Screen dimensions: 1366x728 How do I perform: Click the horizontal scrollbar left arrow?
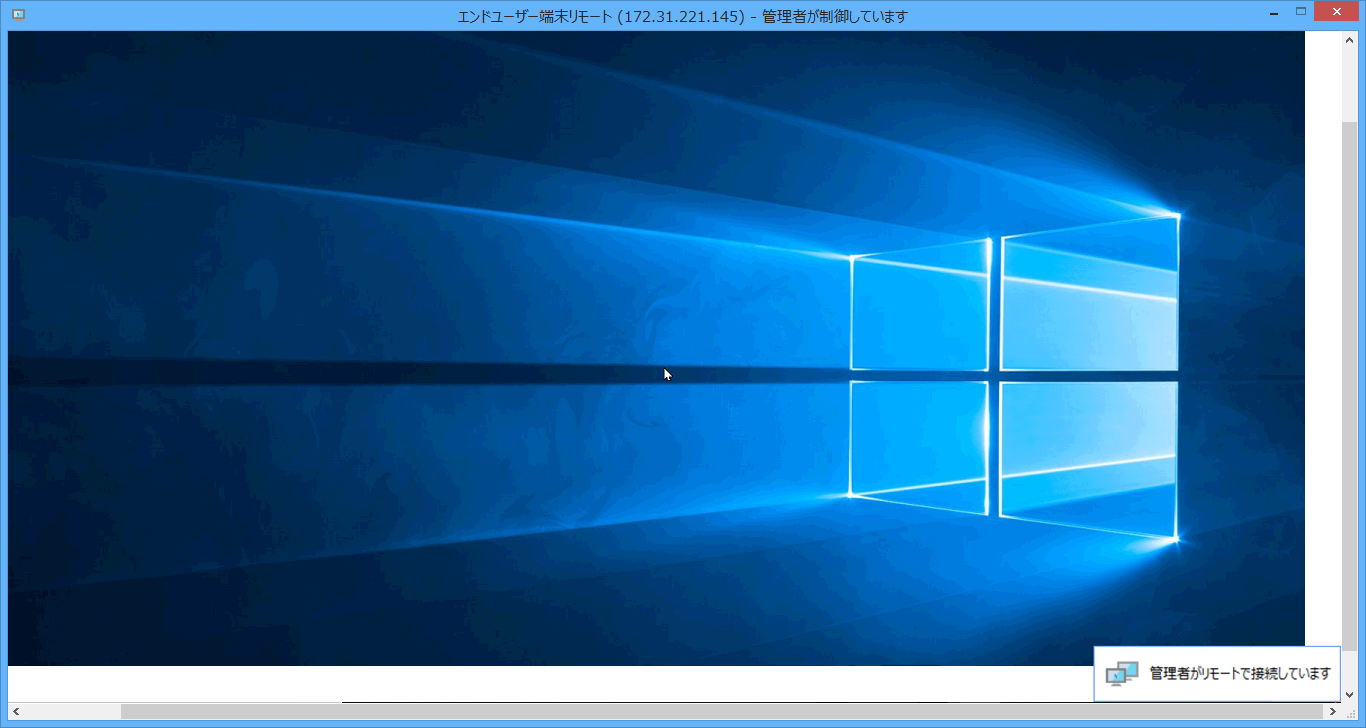point(15,711)
